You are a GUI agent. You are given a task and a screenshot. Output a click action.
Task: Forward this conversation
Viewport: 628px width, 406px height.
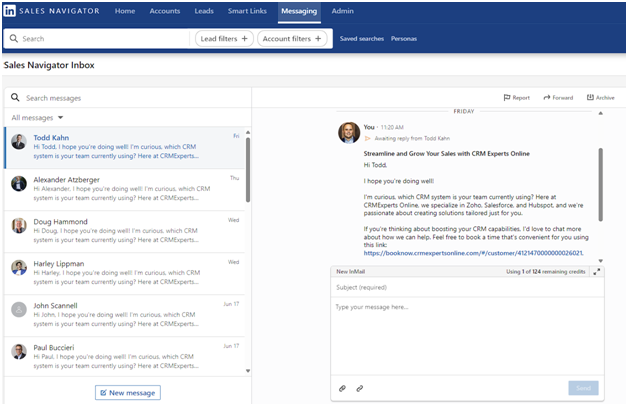click(x=558, y=98)
